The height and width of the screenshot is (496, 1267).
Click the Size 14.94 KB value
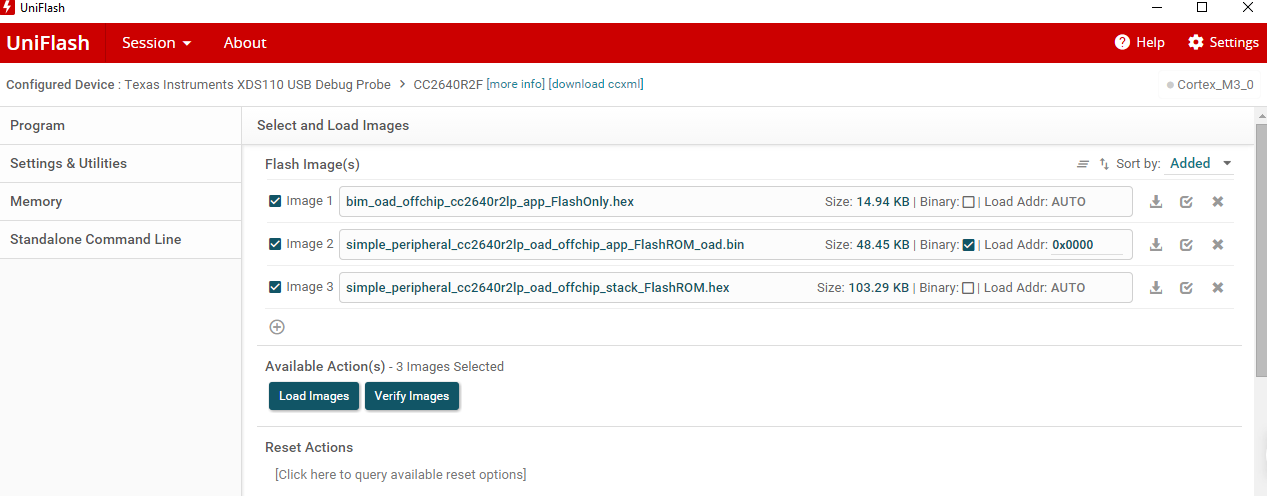[x=883, y=202]
